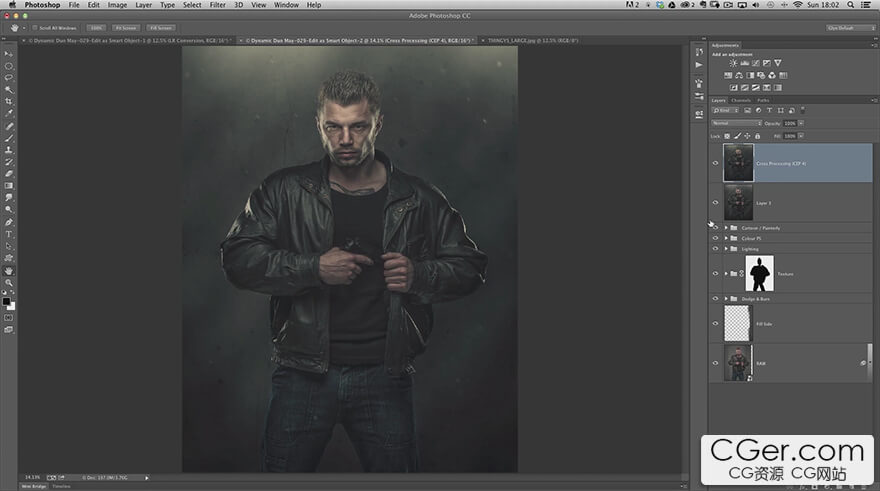Select the Eraser tool
The width and height of the screenshot is (880, 491).
click(x=8, y=174)
